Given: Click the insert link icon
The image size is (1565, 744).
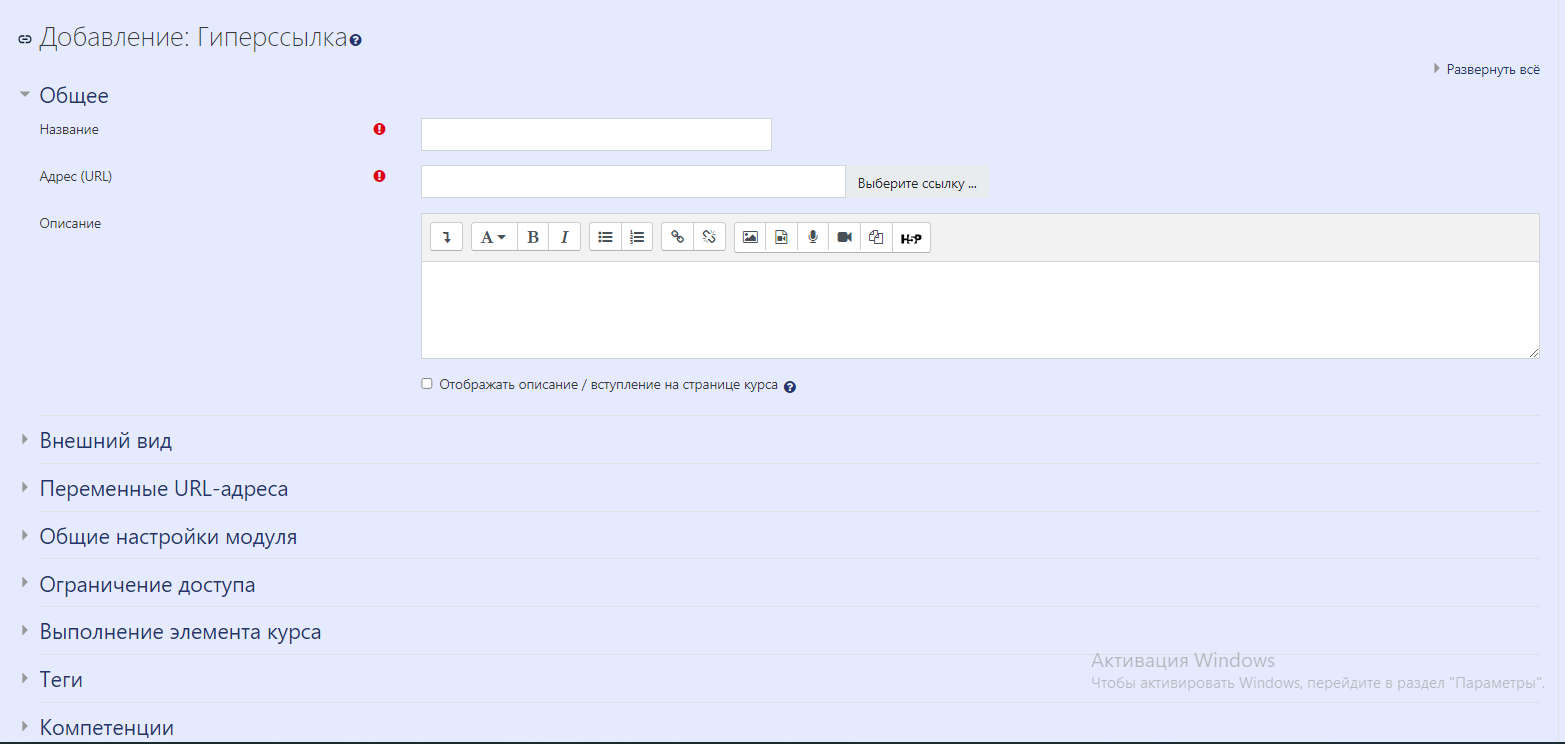Looking at the screenshot, I should [x=677, y=237].
